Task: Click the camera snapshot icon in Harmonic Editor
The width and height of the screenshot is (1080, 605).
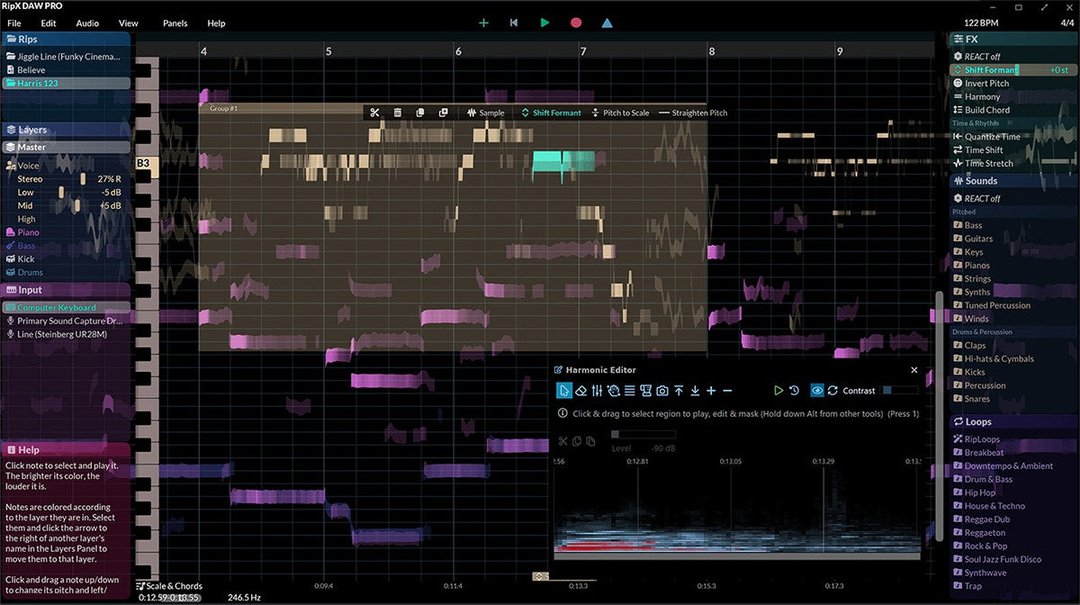Action: [662, 390]
